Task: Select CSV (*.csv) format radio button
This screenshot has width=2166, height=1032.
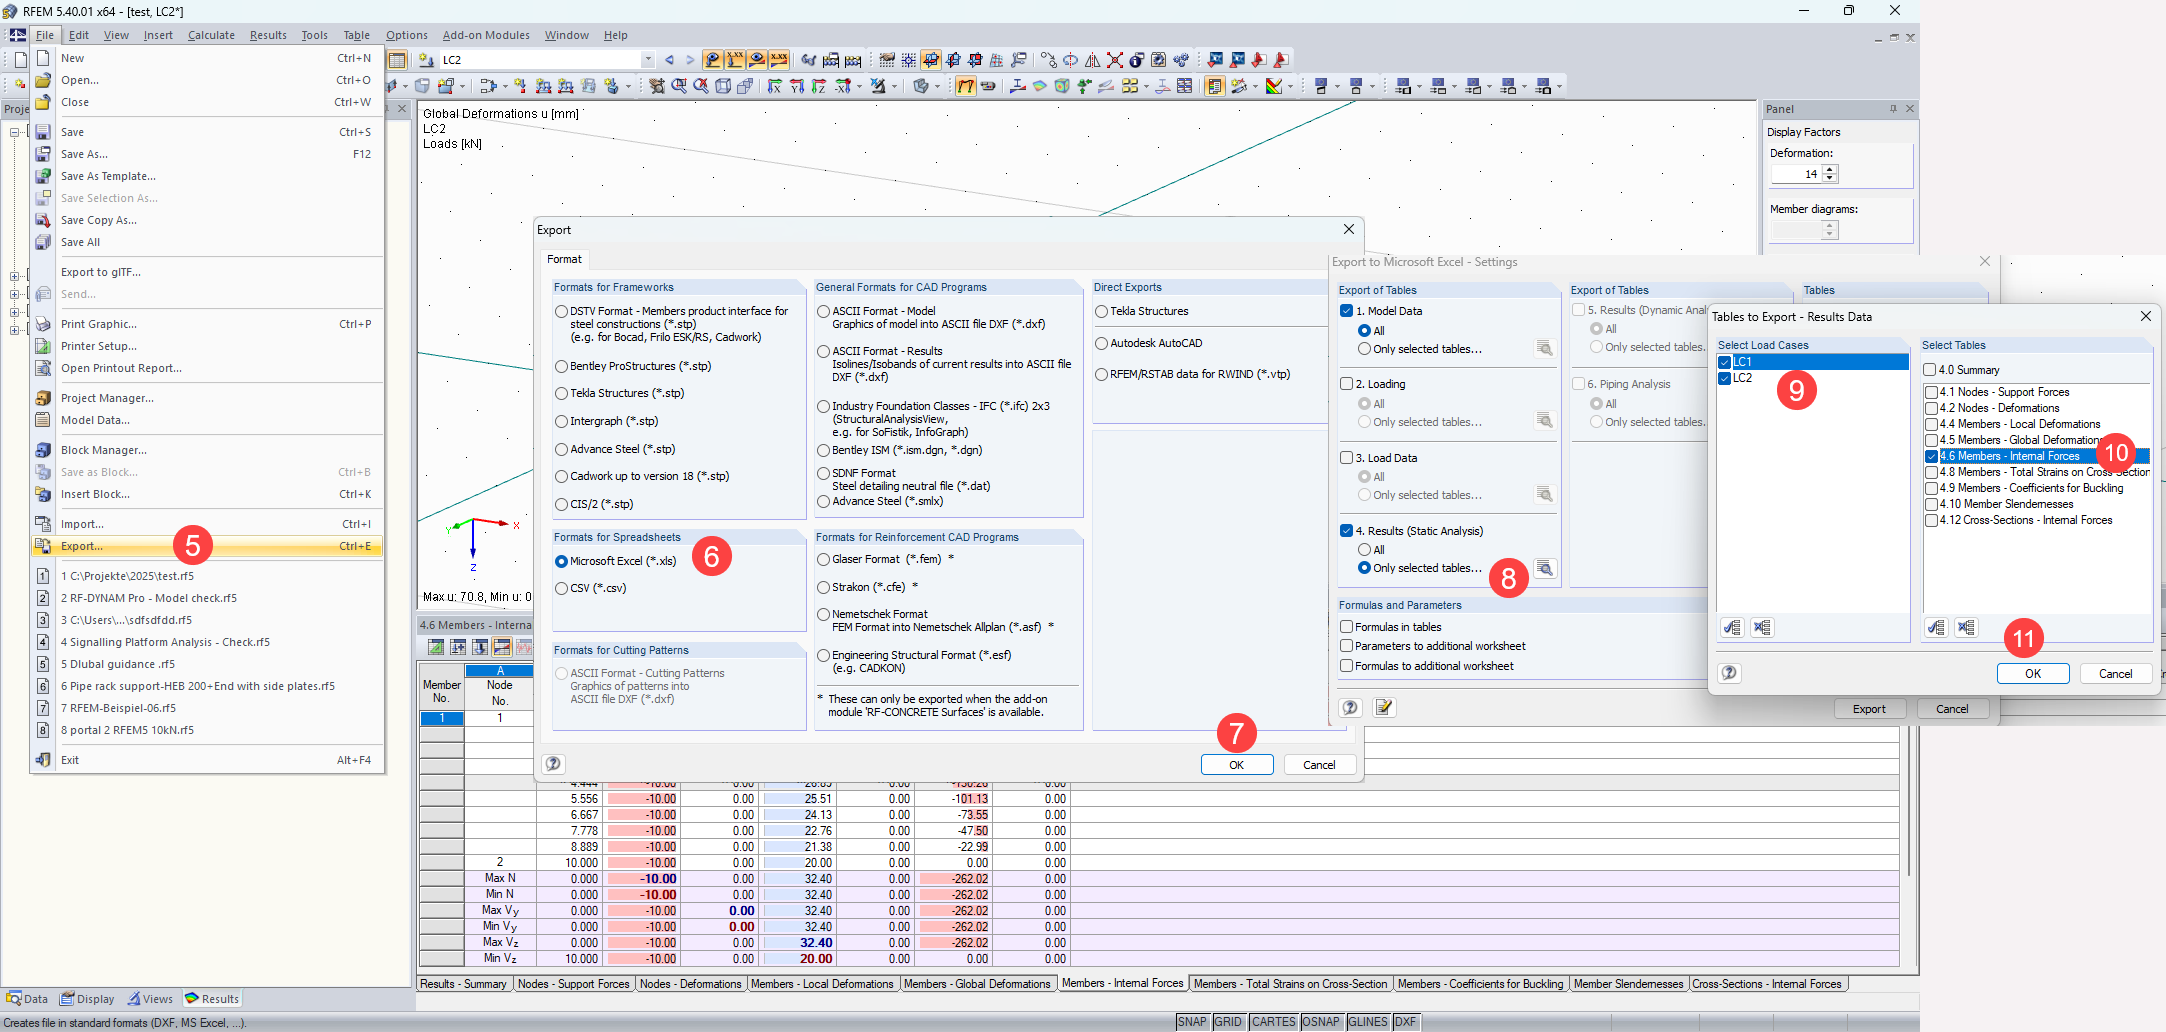Action: 562,588
